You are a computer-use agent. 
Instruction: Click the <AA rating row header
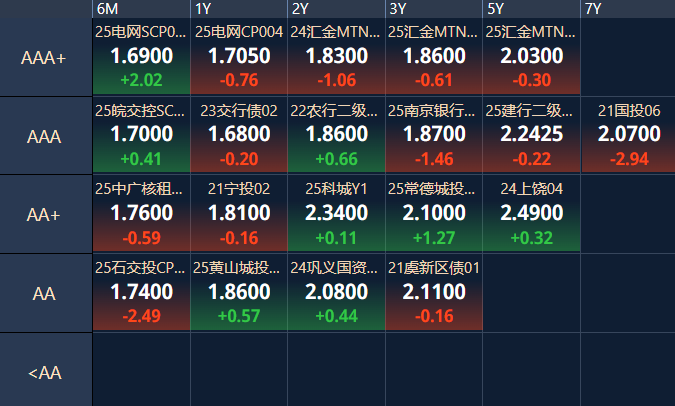[45, 372]
